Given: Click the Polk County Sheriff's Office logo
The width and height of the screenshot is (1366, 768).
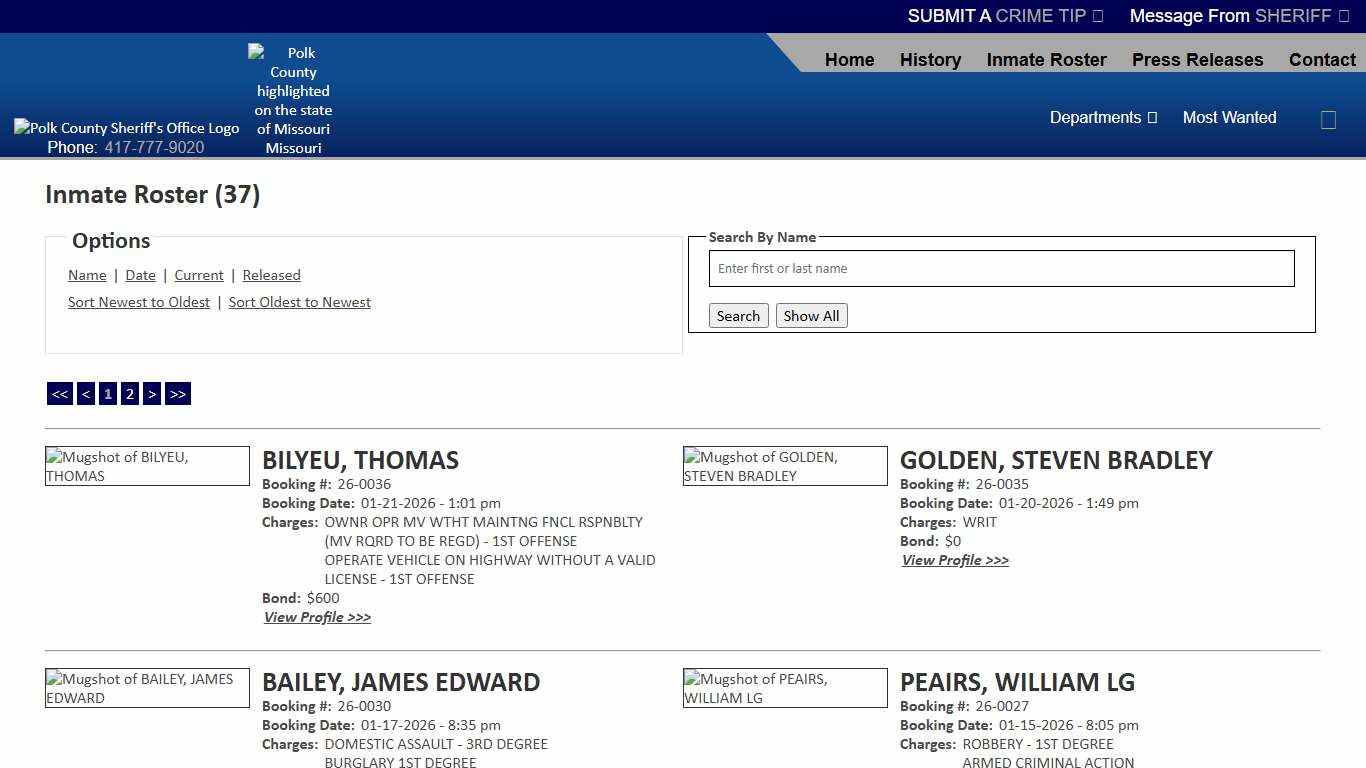Looking at the screenshot, I should [126, 127].
